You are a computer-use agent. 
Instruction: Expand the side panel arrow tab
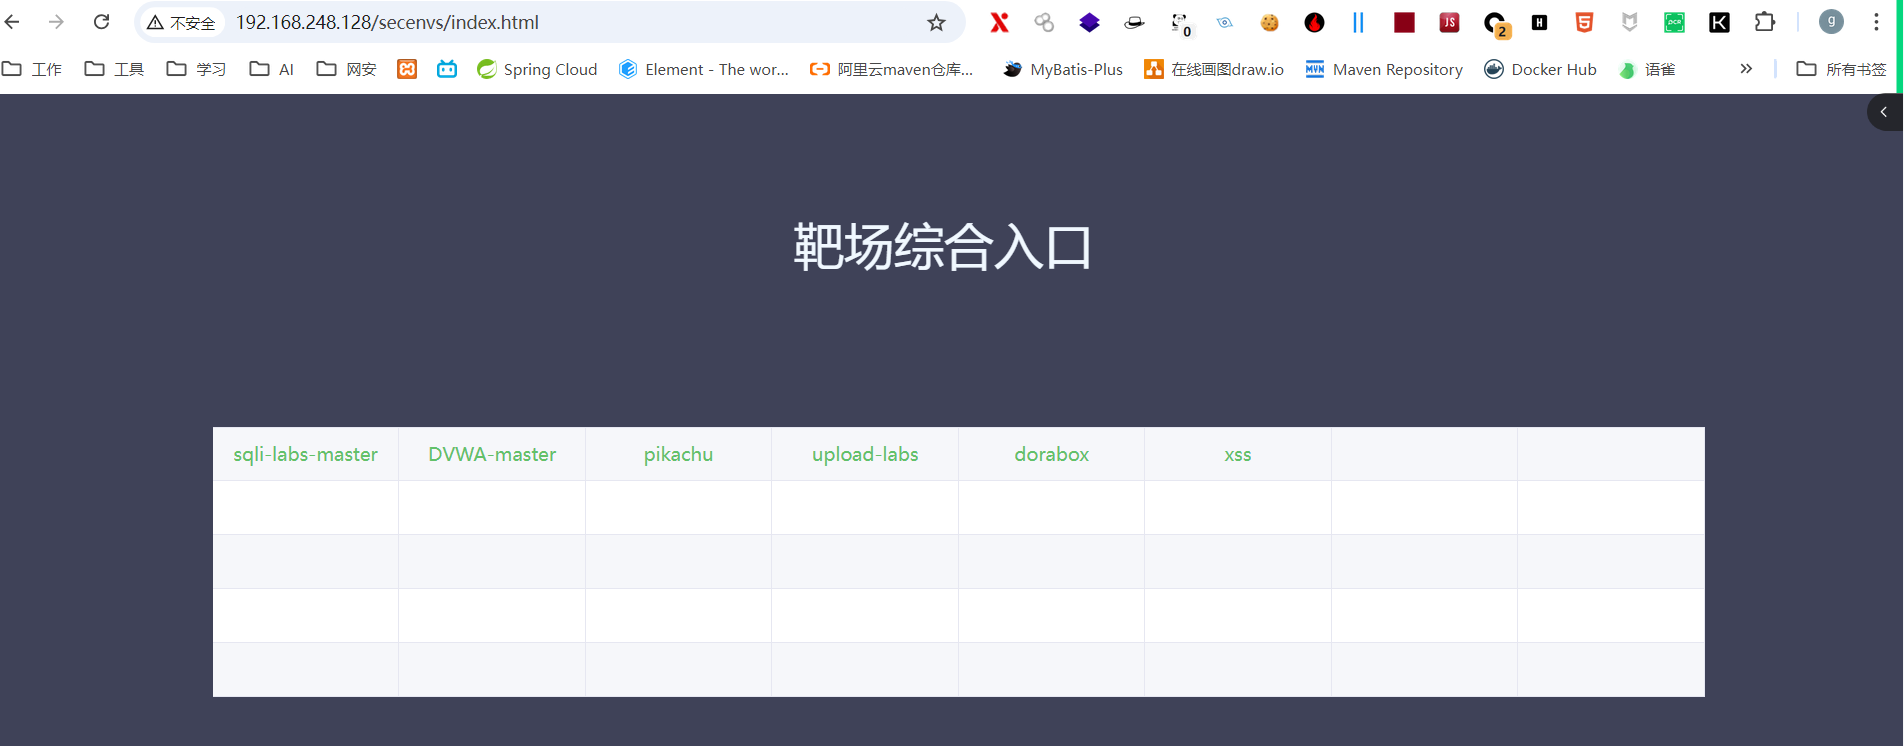pyautogui.click(x=1885, y=112)
